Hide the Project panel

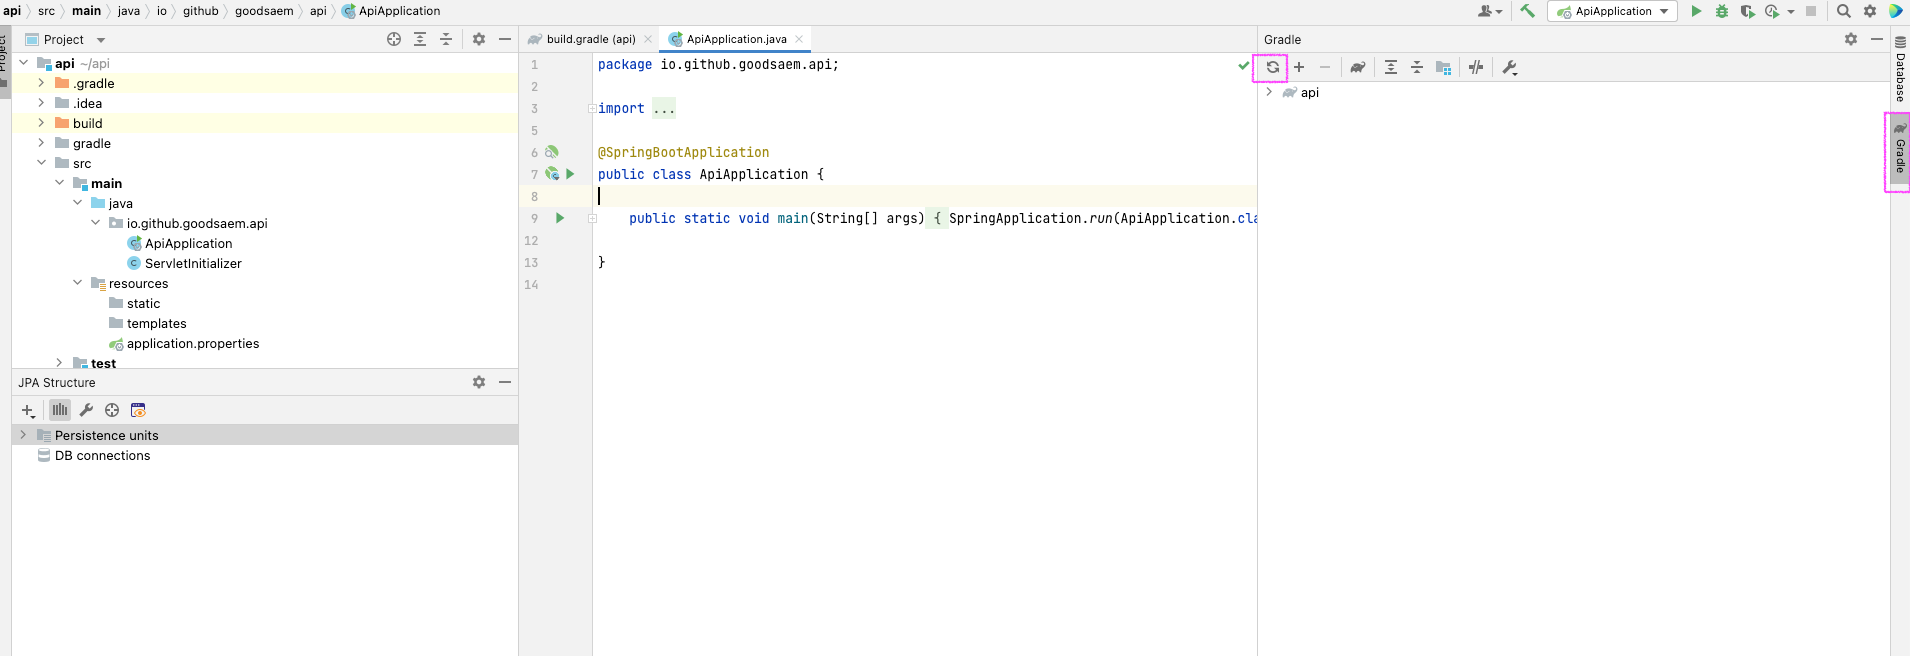(x=505, y=39)
